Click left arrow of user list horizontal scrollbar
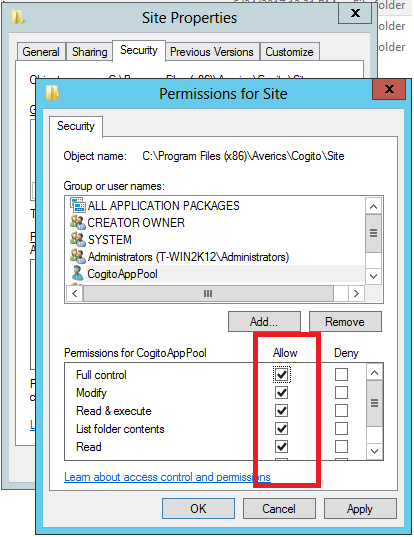414x537 pixels. 75,294
